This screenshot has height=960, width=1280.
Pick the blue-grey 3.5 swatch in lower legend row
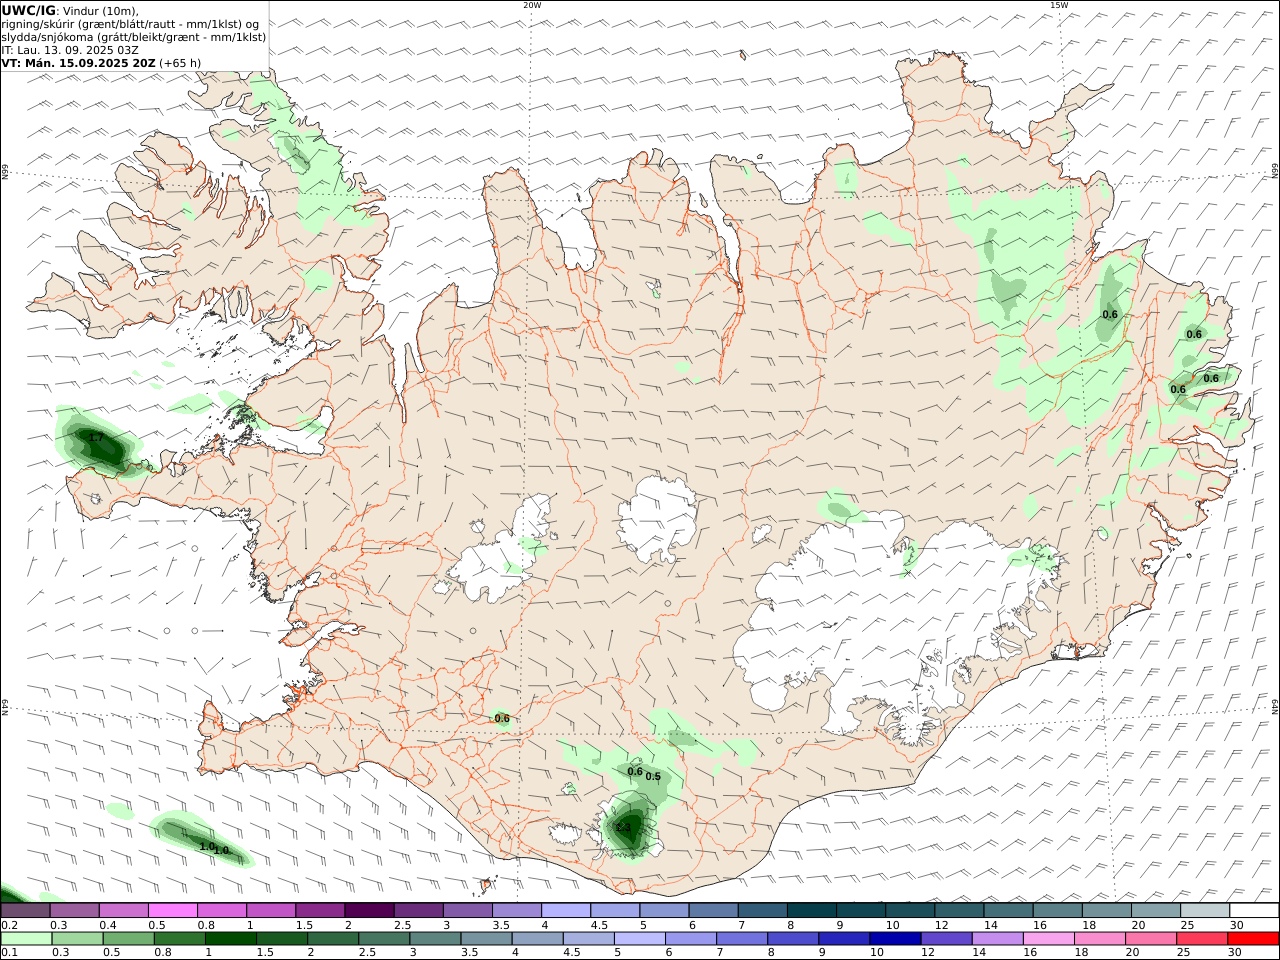[486, 939]
